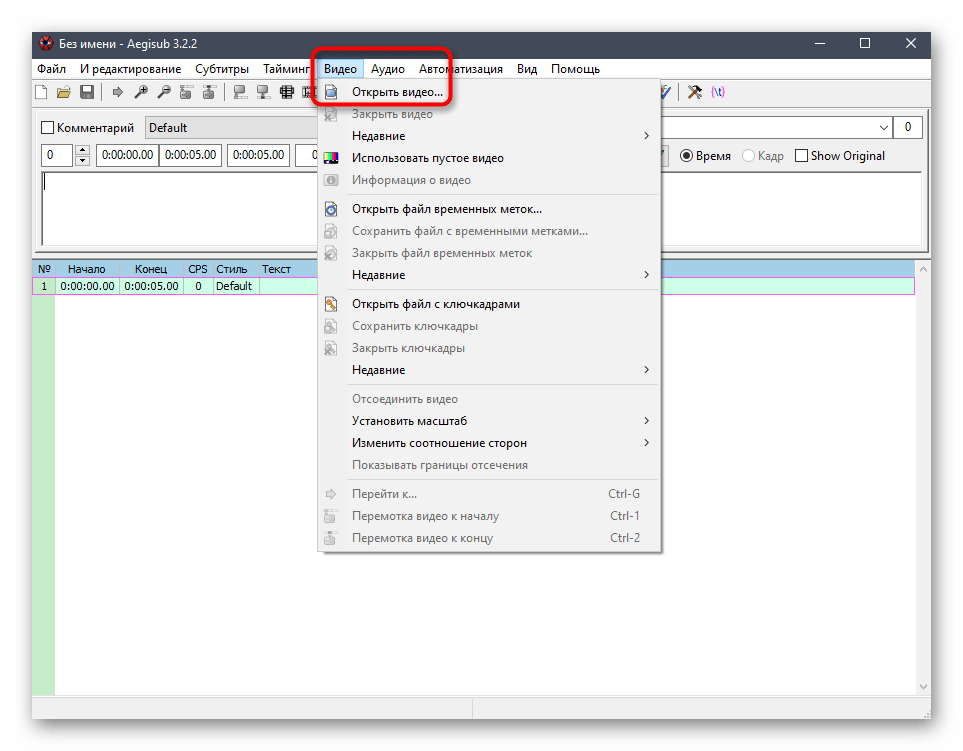Open Options with the hammer icon
This screenshot has width=963, height=751.
(695, 92)
